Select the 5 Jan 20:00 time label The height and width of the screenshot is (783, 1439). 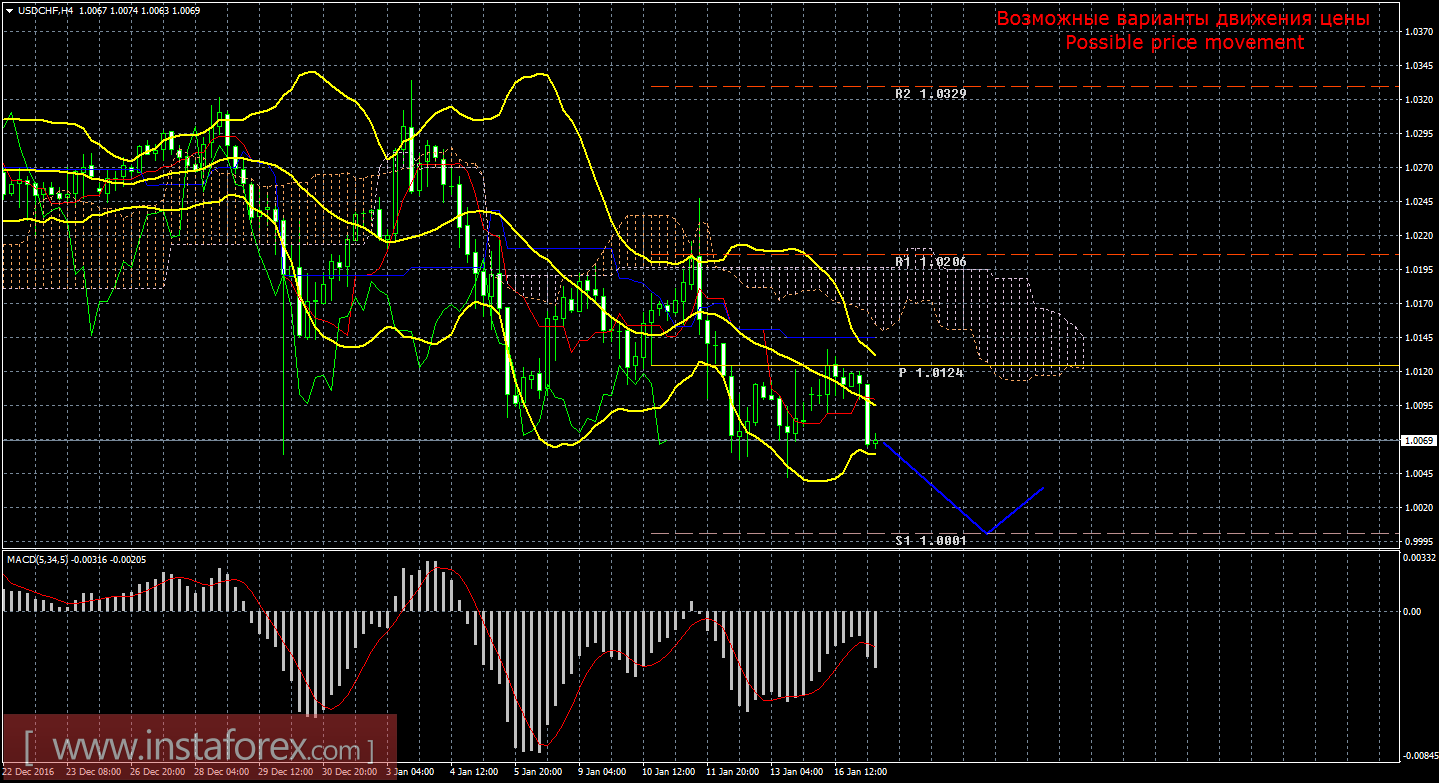click(x=536, y=772)
